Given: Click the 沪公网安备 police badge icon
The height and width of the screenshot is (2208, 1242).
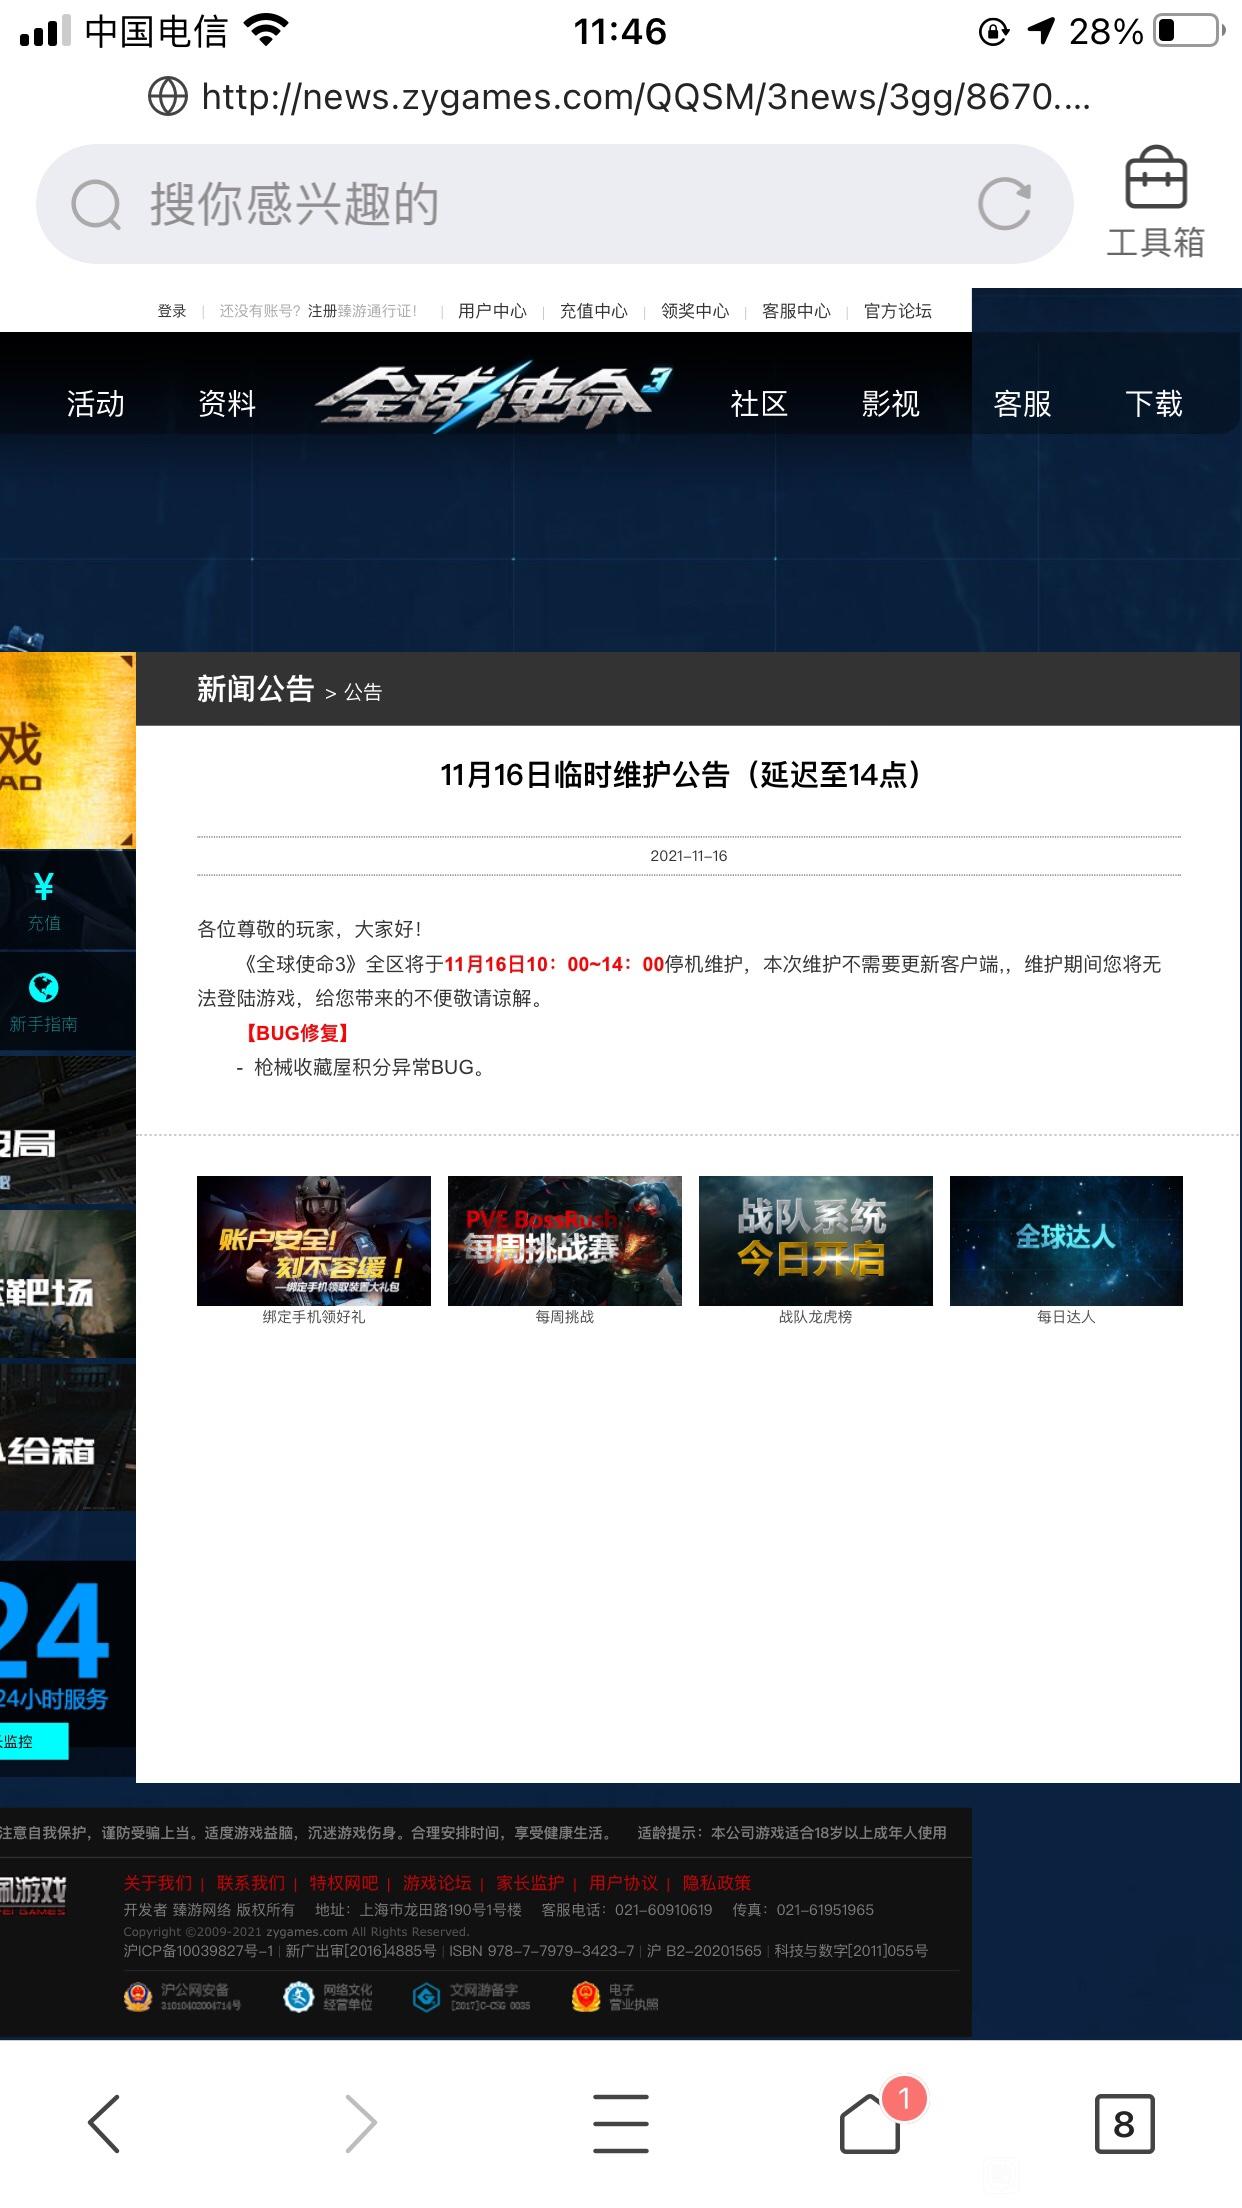Looking at the screenshot, I should 137,1997.
